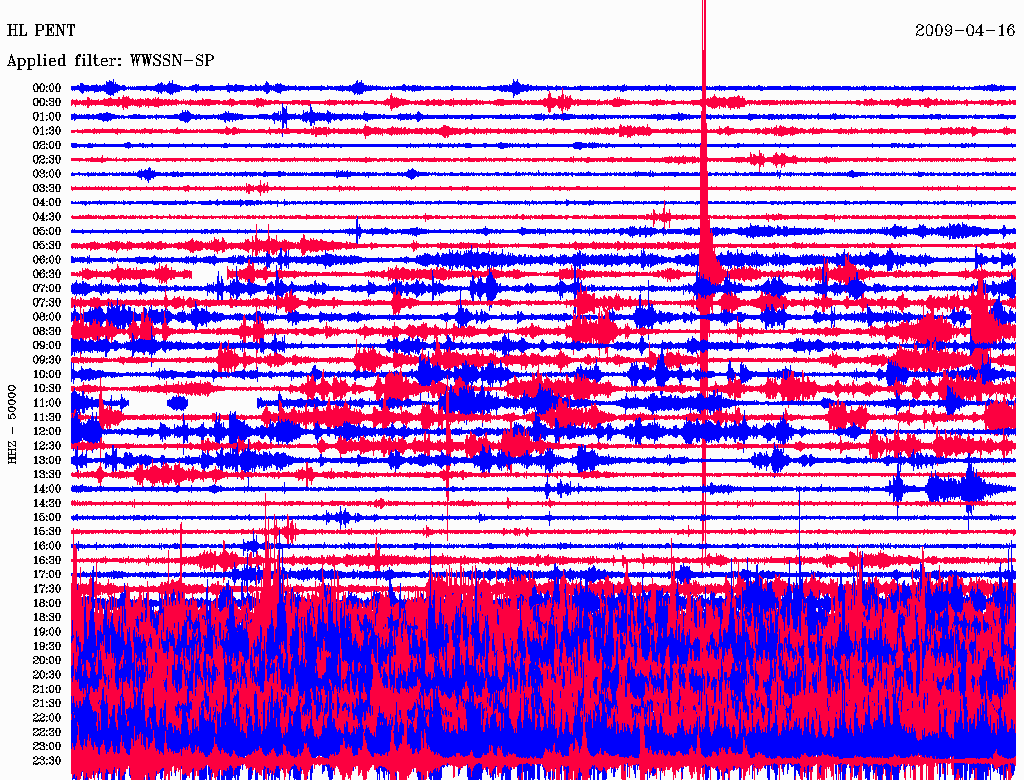This screenshot has width=1024, height=780.
Task: Click the 13:30 time label
Action: point(47,474)
